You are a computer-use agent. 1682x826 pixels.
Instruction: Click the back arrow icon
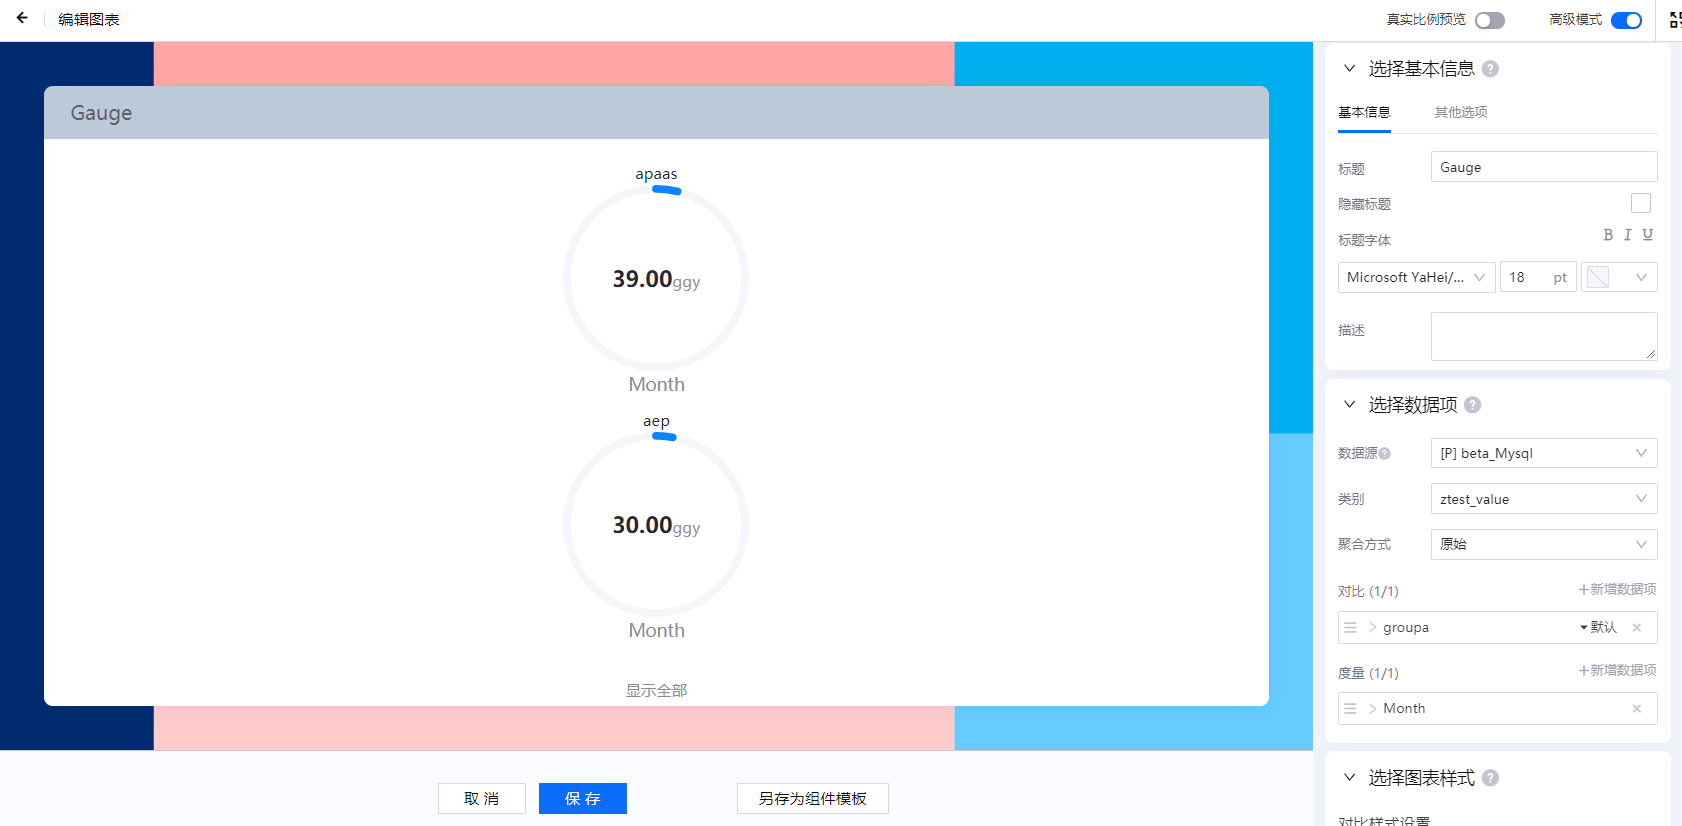tap(22, 18)
